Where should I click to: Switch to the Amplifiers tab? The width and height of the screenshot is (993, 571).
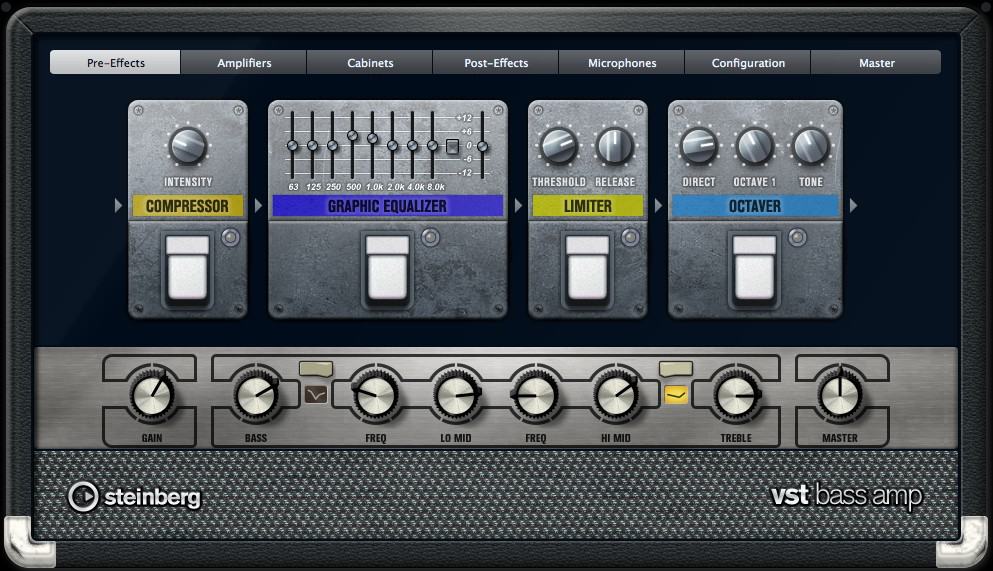pyautogui.click(x=244, y=63)
